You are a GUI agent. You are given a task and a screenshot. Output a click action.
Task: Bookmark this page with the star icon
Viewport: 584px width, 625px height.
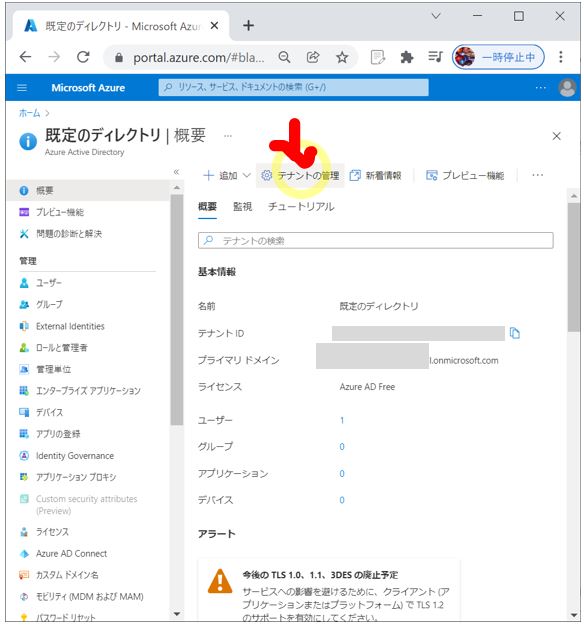tap(342, 57)
